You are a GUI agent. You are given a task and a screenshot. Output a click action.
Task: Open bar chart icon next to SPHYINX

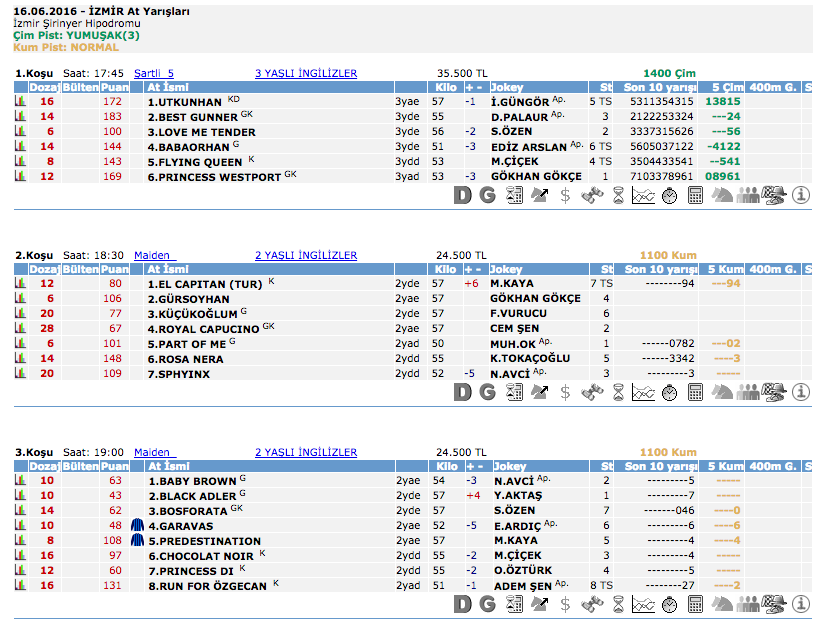(x=19, y=373)
